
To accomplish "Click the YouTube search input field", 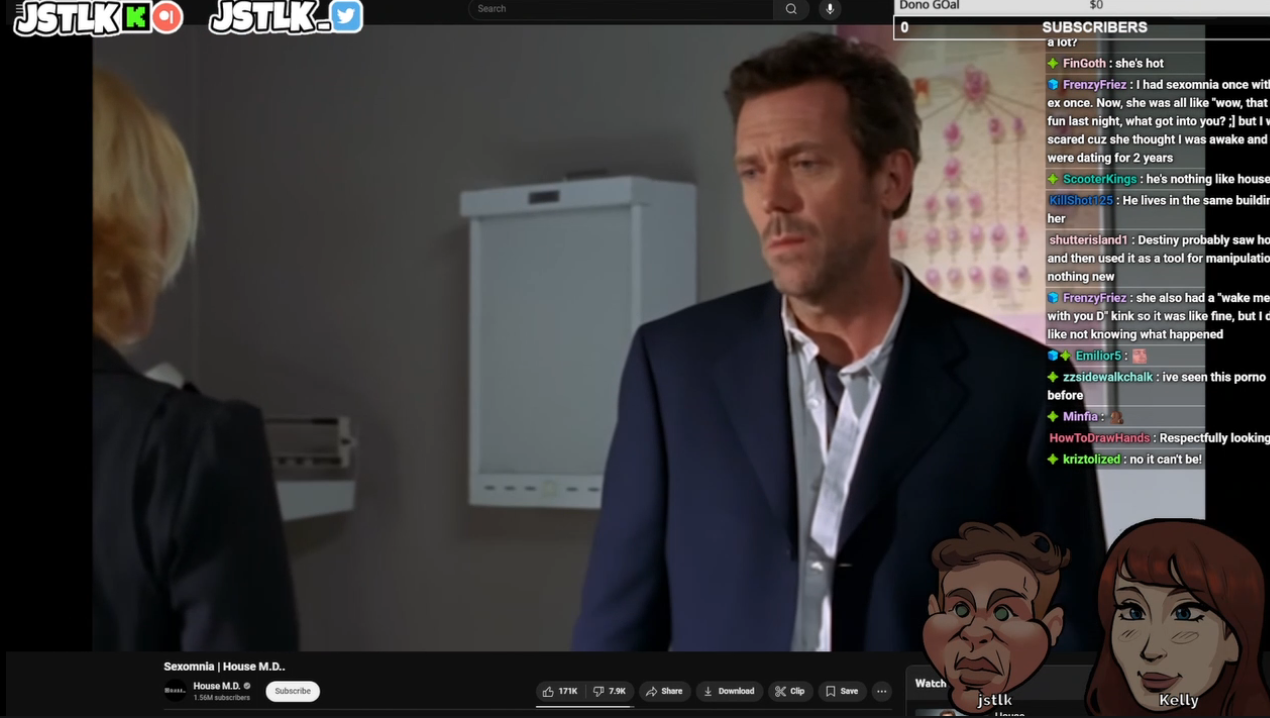I will tap(620, 9).
